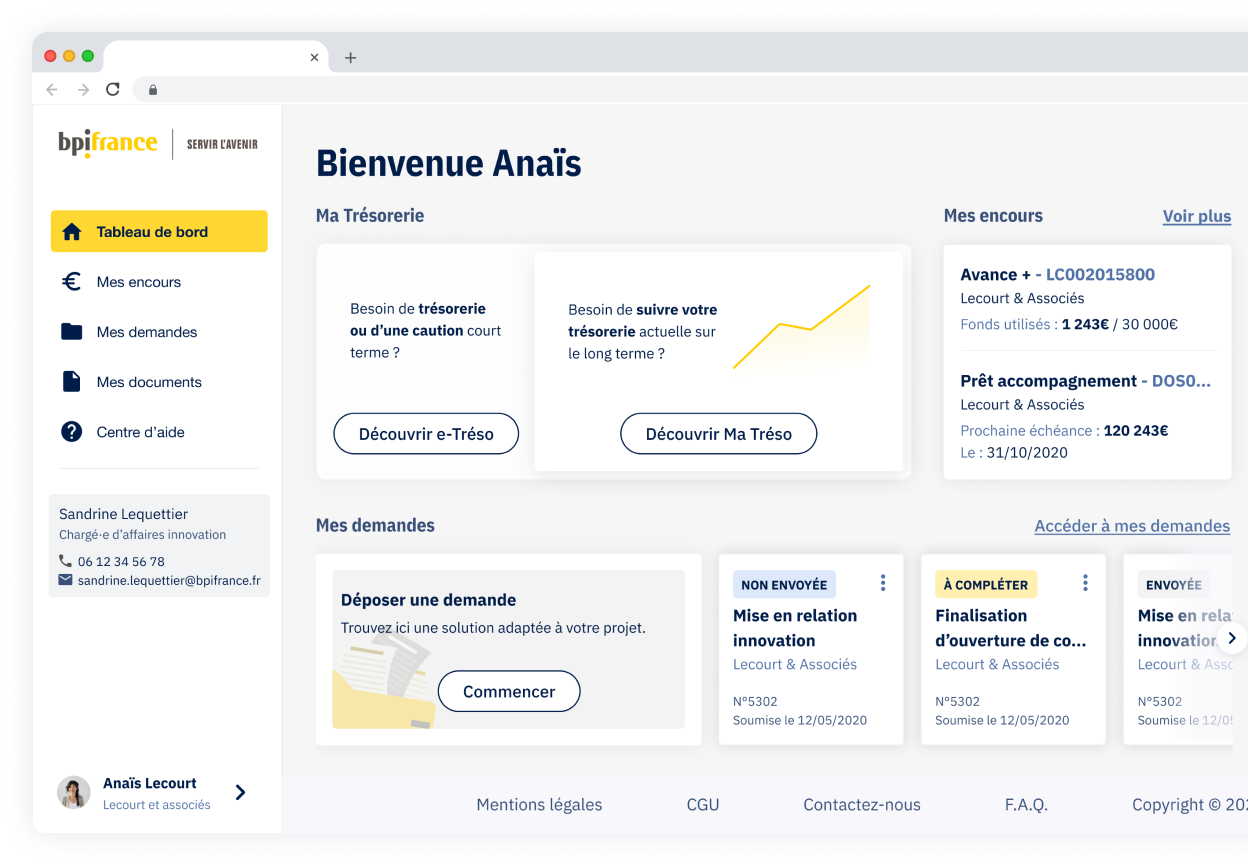The height and width of the screenshot is (866, 1248).
Task: Click the NON ENVOYÉE status badge
Action: (784, 584)
